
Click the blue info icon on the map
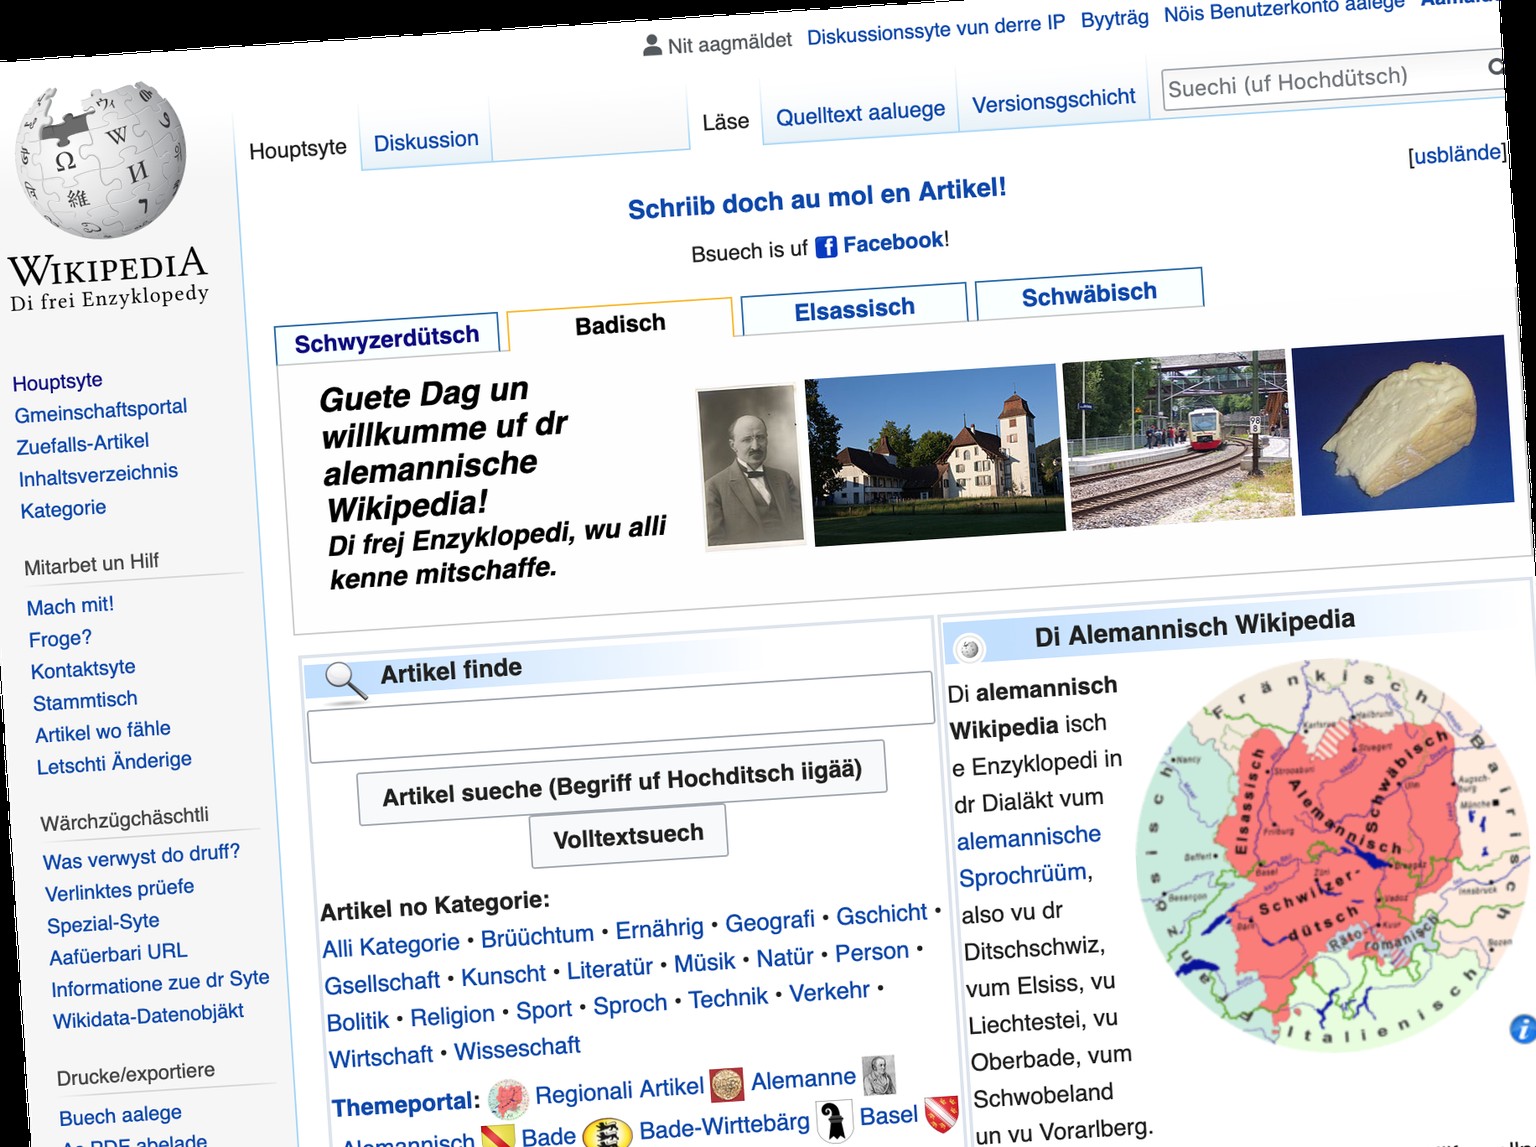point(1521,1028)
